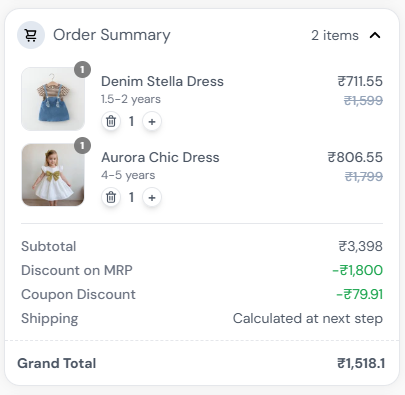Click the shopping cart icon beside Order Summary
The width and height of the screenshot is (405, 395).
[31, 35]
